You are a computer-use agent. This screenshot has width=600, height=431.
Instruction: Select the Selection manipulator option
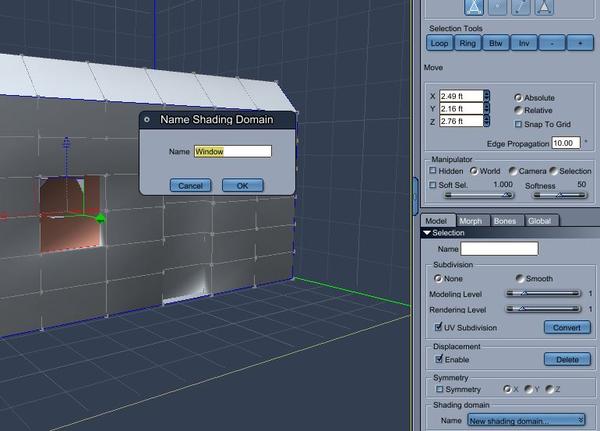tap(553, 171)
